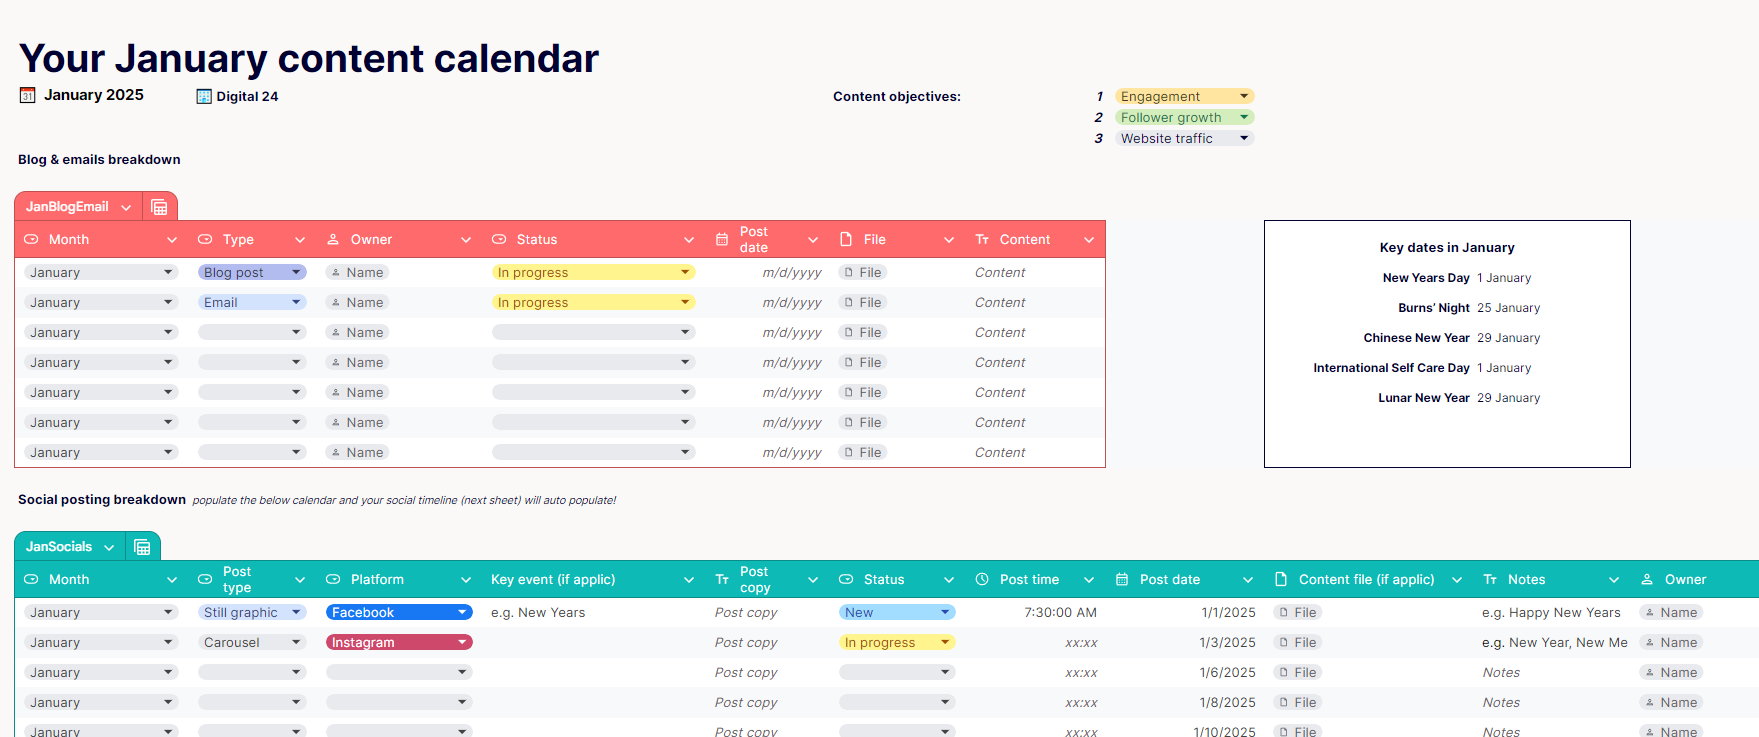Viewport: 1759px width, 737px height.
Task: Click the Notes text-type icon in JanSocials header
Action: pos(1490,580)
